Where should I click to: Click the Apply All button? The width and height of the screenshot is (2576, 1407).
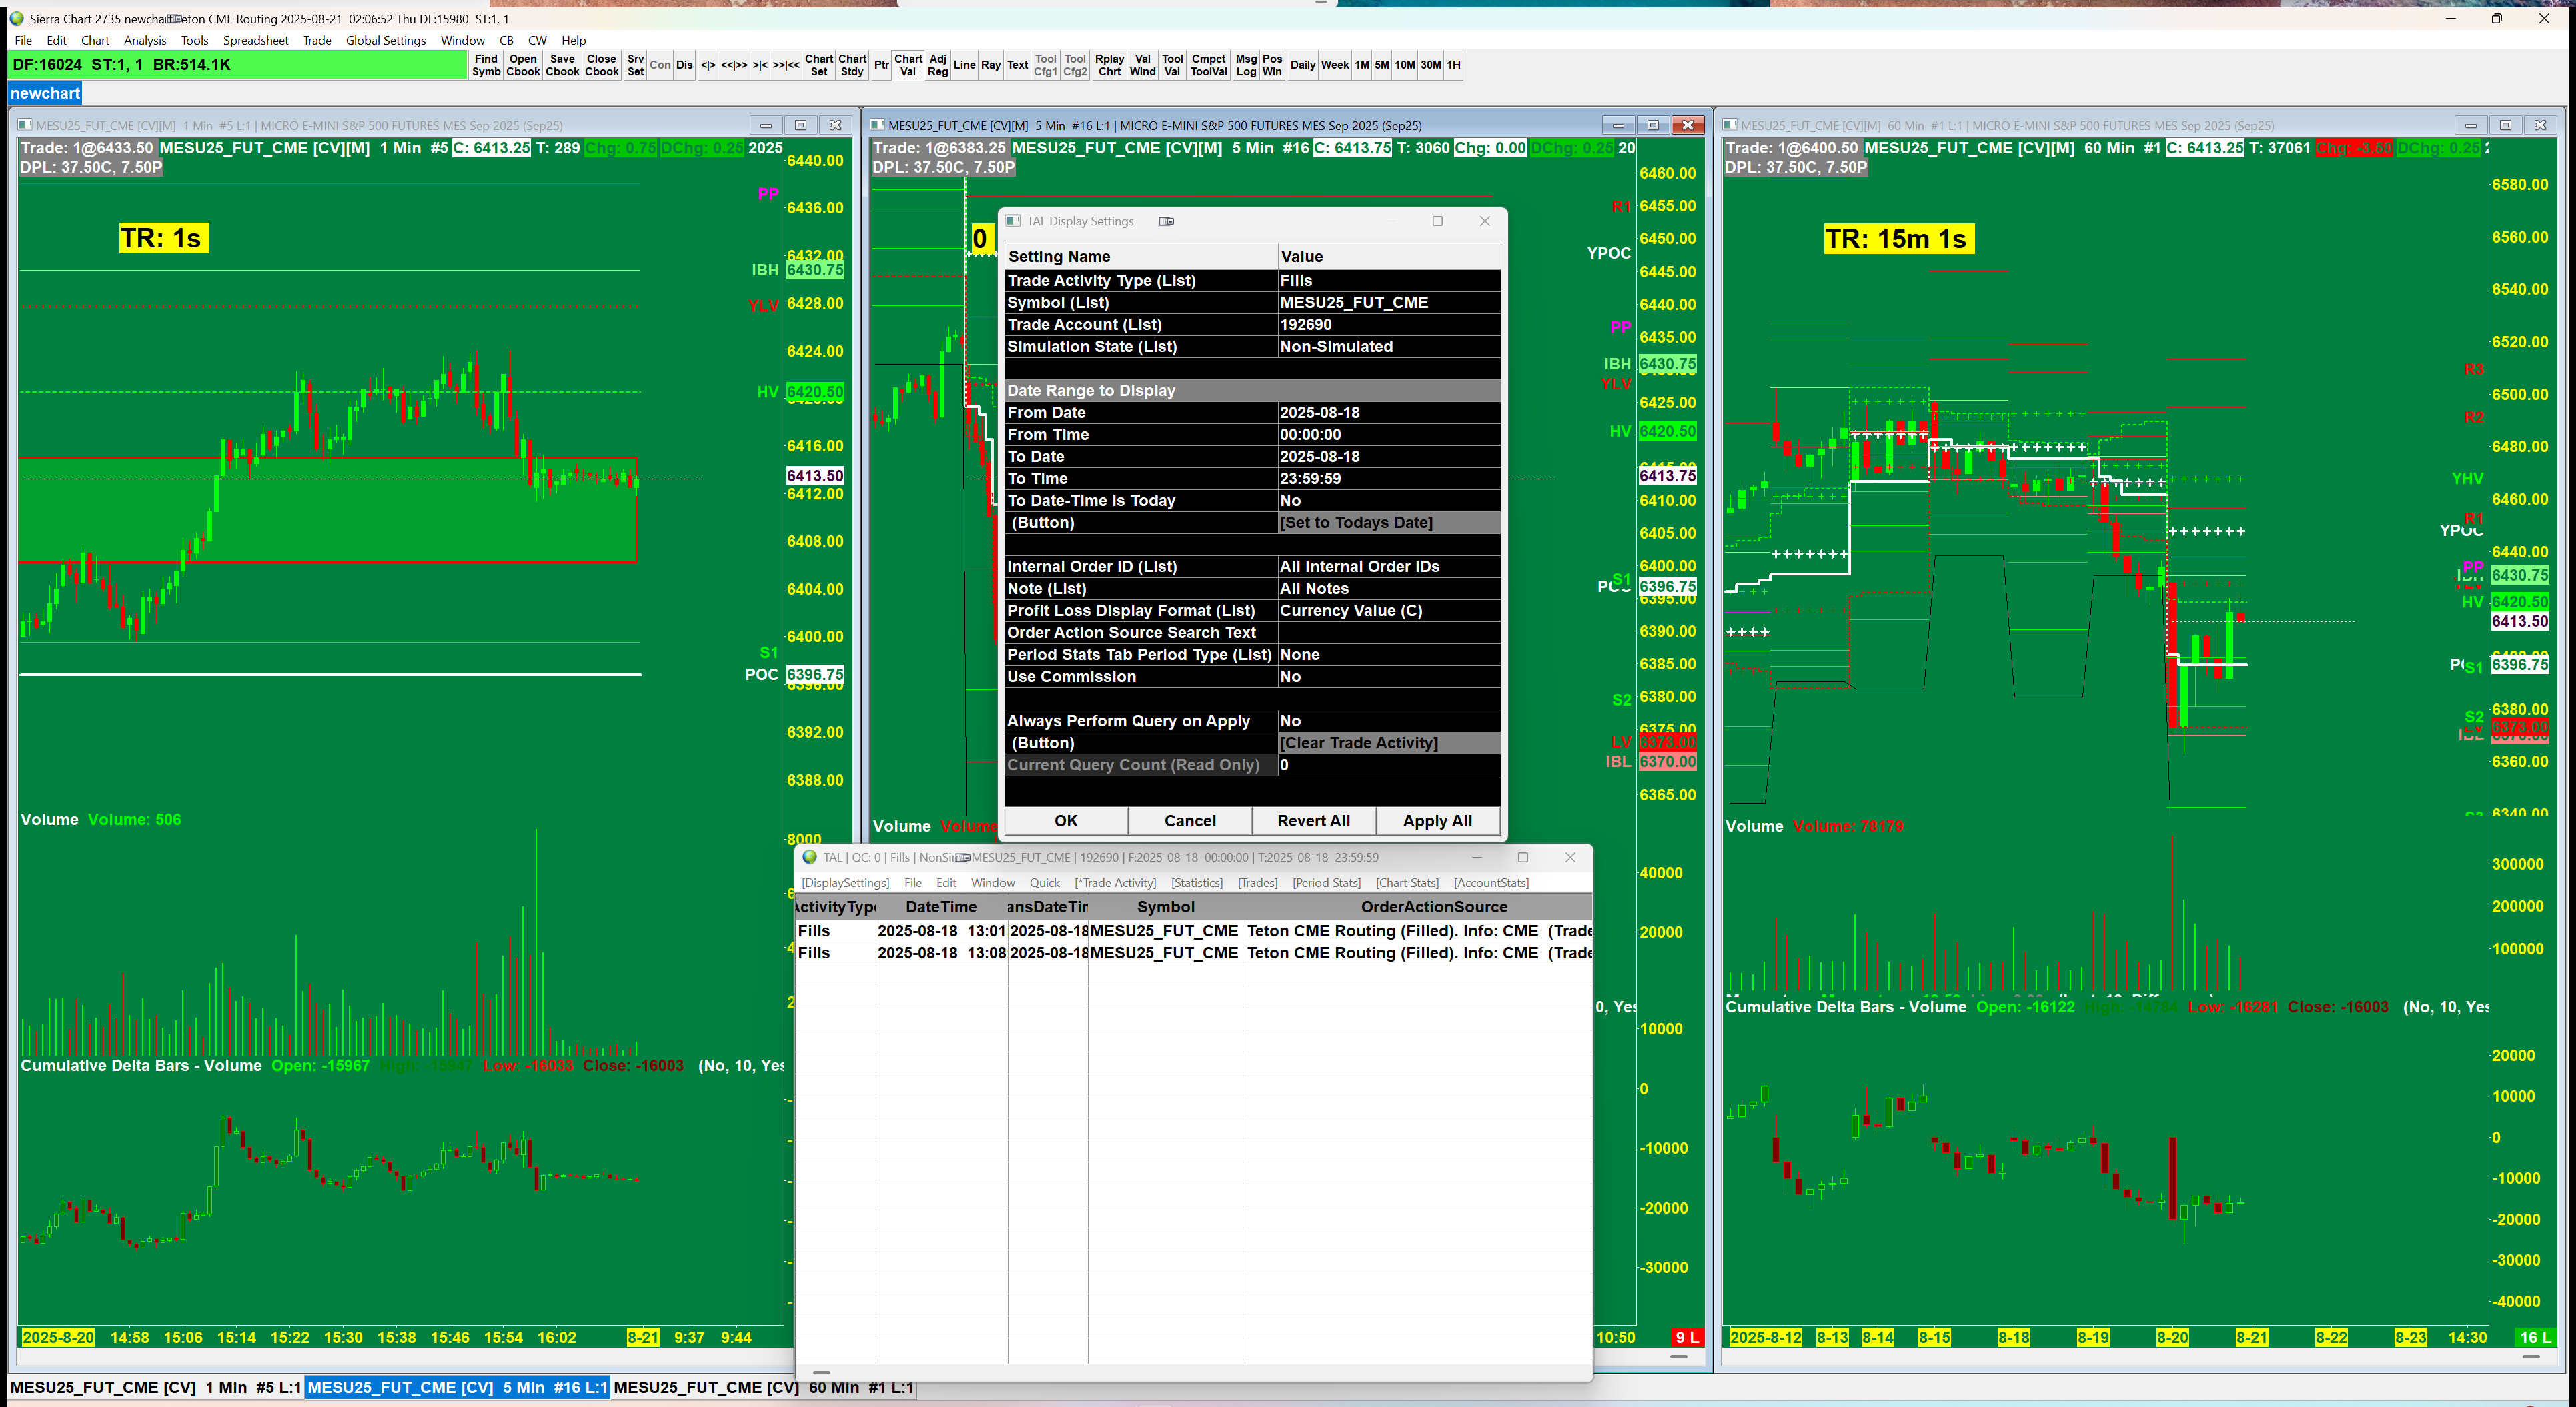click(x=1438, y=821)
